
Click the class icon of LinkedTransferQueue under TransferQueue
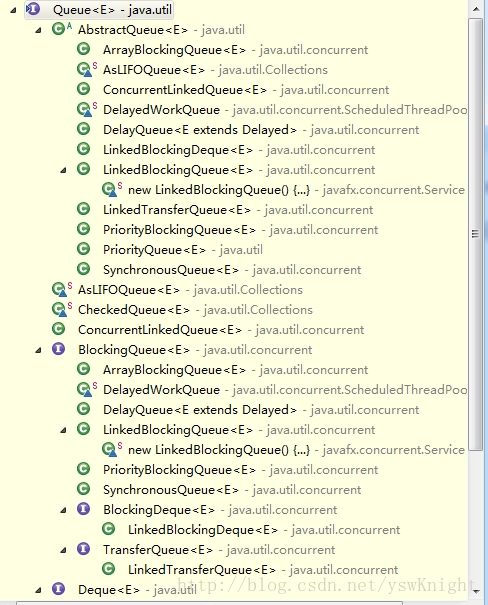point(108,569)
